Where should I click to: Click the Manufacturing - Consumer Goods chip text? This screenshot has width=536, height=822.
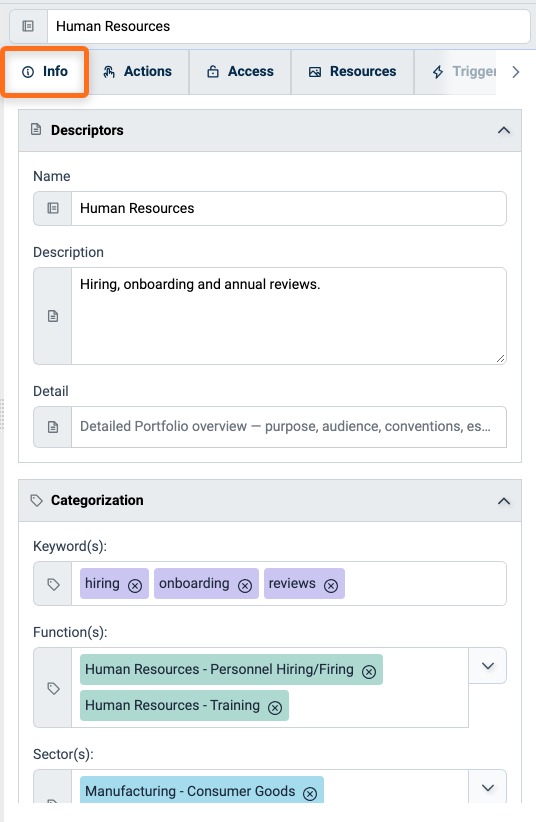[x=190, y=791]
